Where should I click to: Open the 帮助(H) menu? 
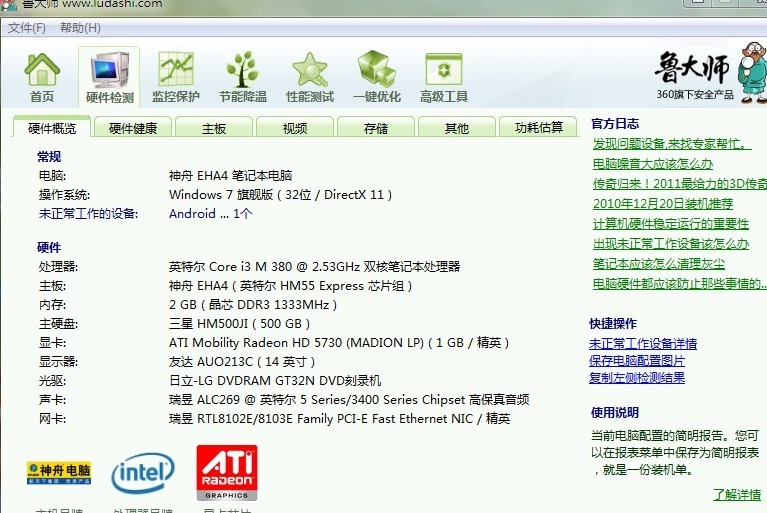coord(80,28)
